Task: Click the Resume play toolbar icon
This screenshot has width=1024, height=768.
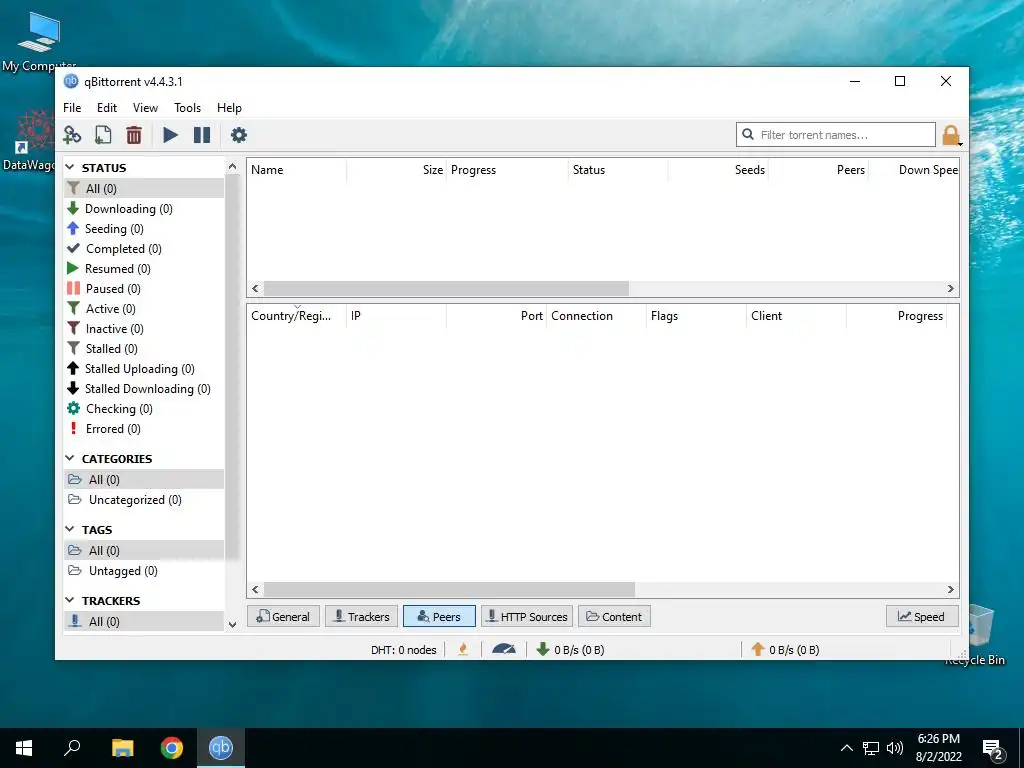Action: (x=170, y=135)
